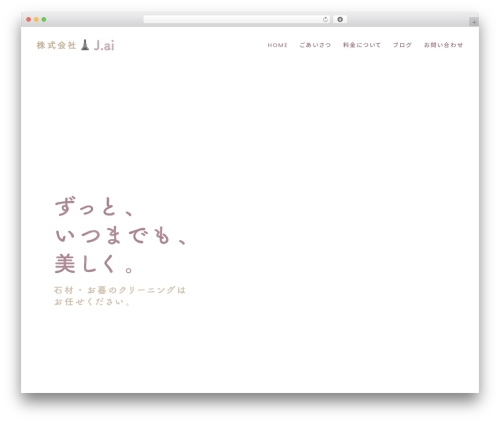Click the headline line いつまでも、
Image resolution: width=500 pixels, height=423 pixels.
pos(121,235)
